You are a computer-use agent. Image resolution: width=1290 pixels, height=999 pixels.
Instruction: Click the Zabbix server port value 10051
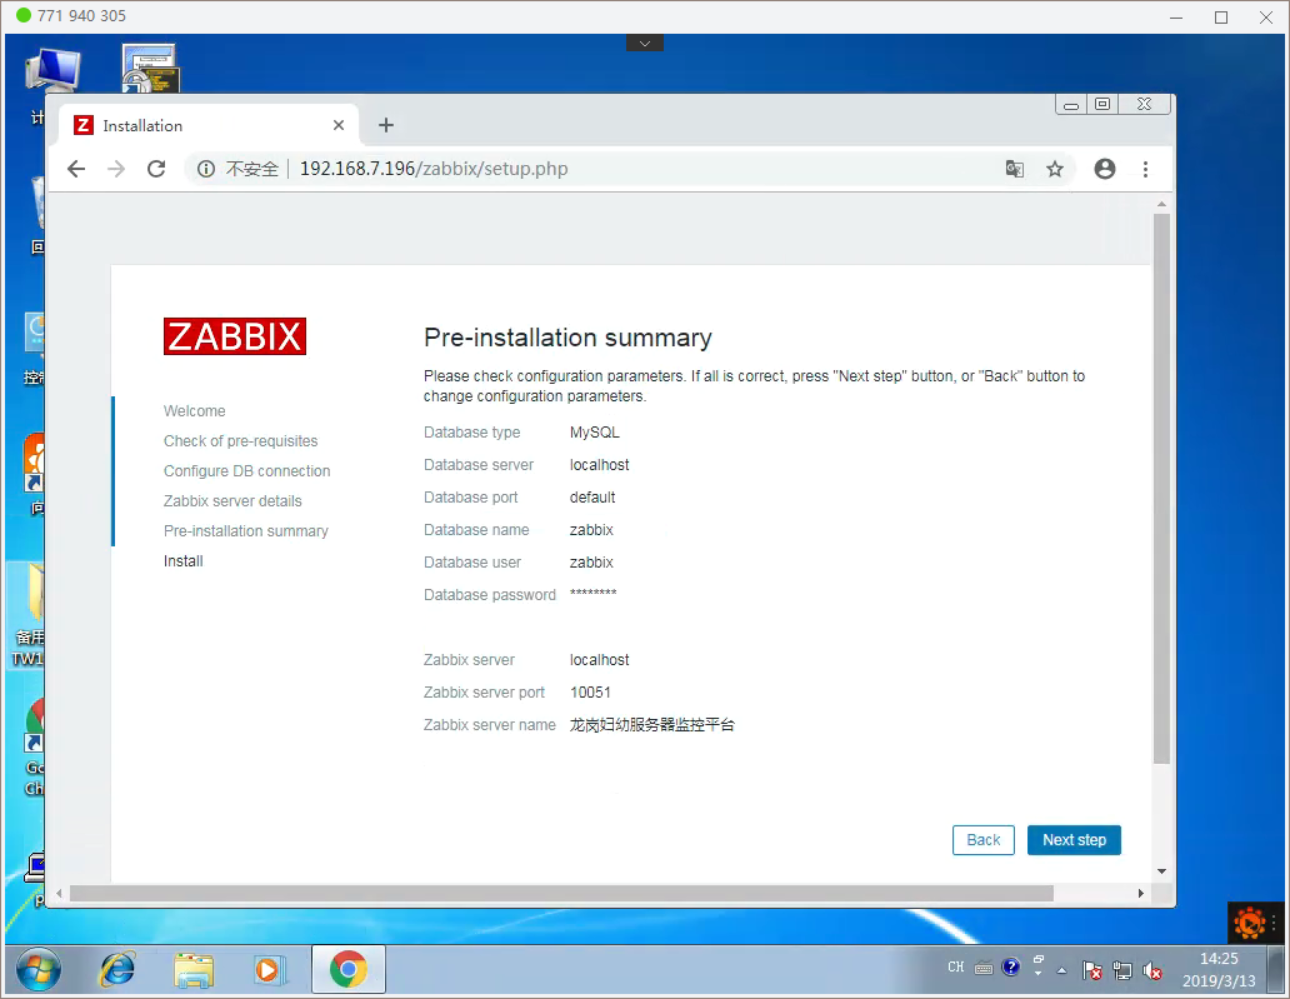[590, 692]
